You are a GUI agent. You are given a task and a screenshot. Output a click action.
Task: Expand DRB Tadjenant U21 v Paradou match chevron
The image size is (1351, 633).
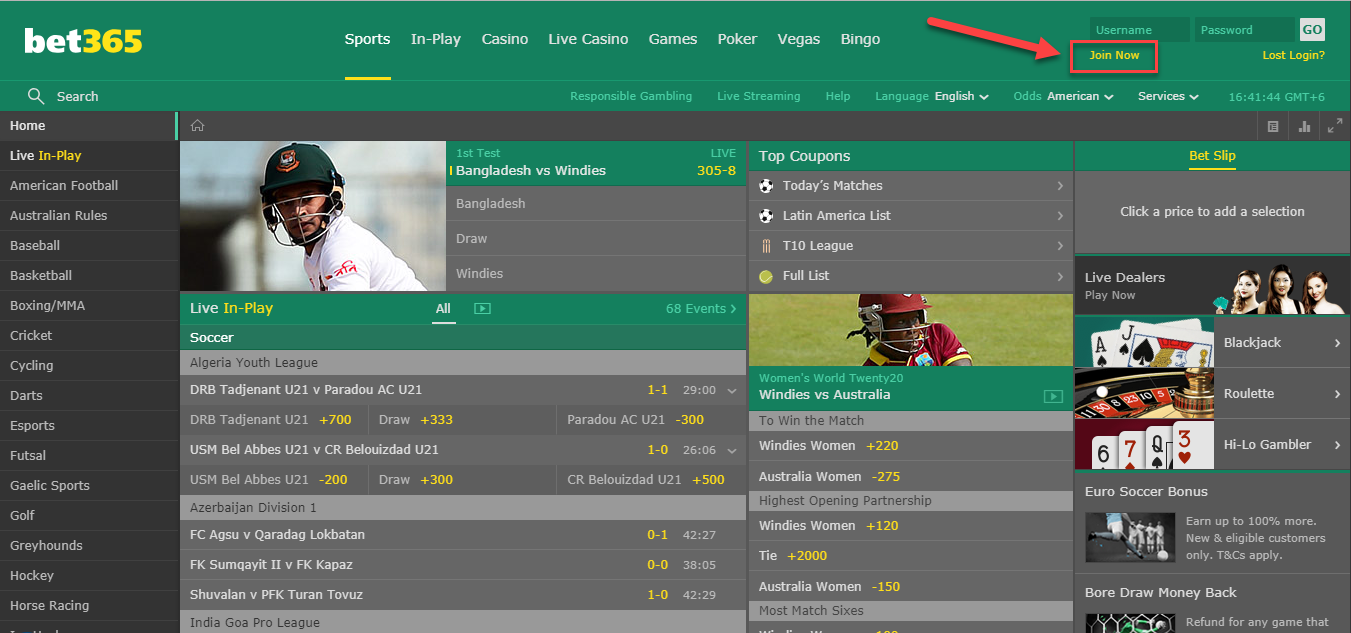[x=732, y=391]
